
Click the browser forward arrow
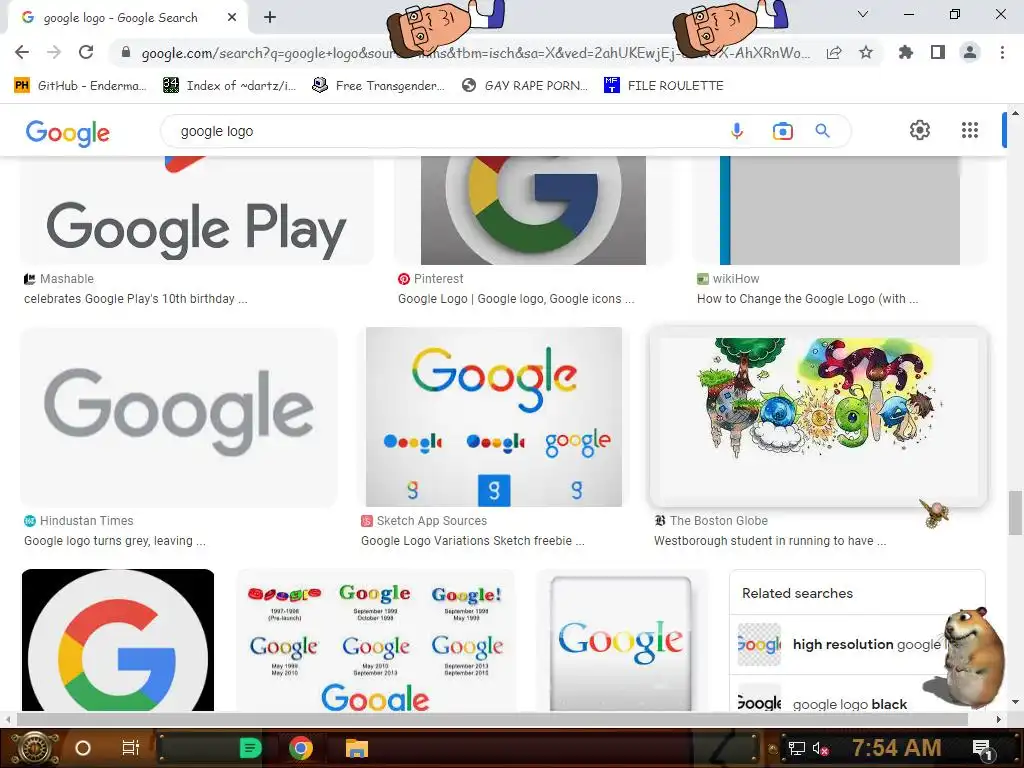pyautogui.click(x=54, y=52)
